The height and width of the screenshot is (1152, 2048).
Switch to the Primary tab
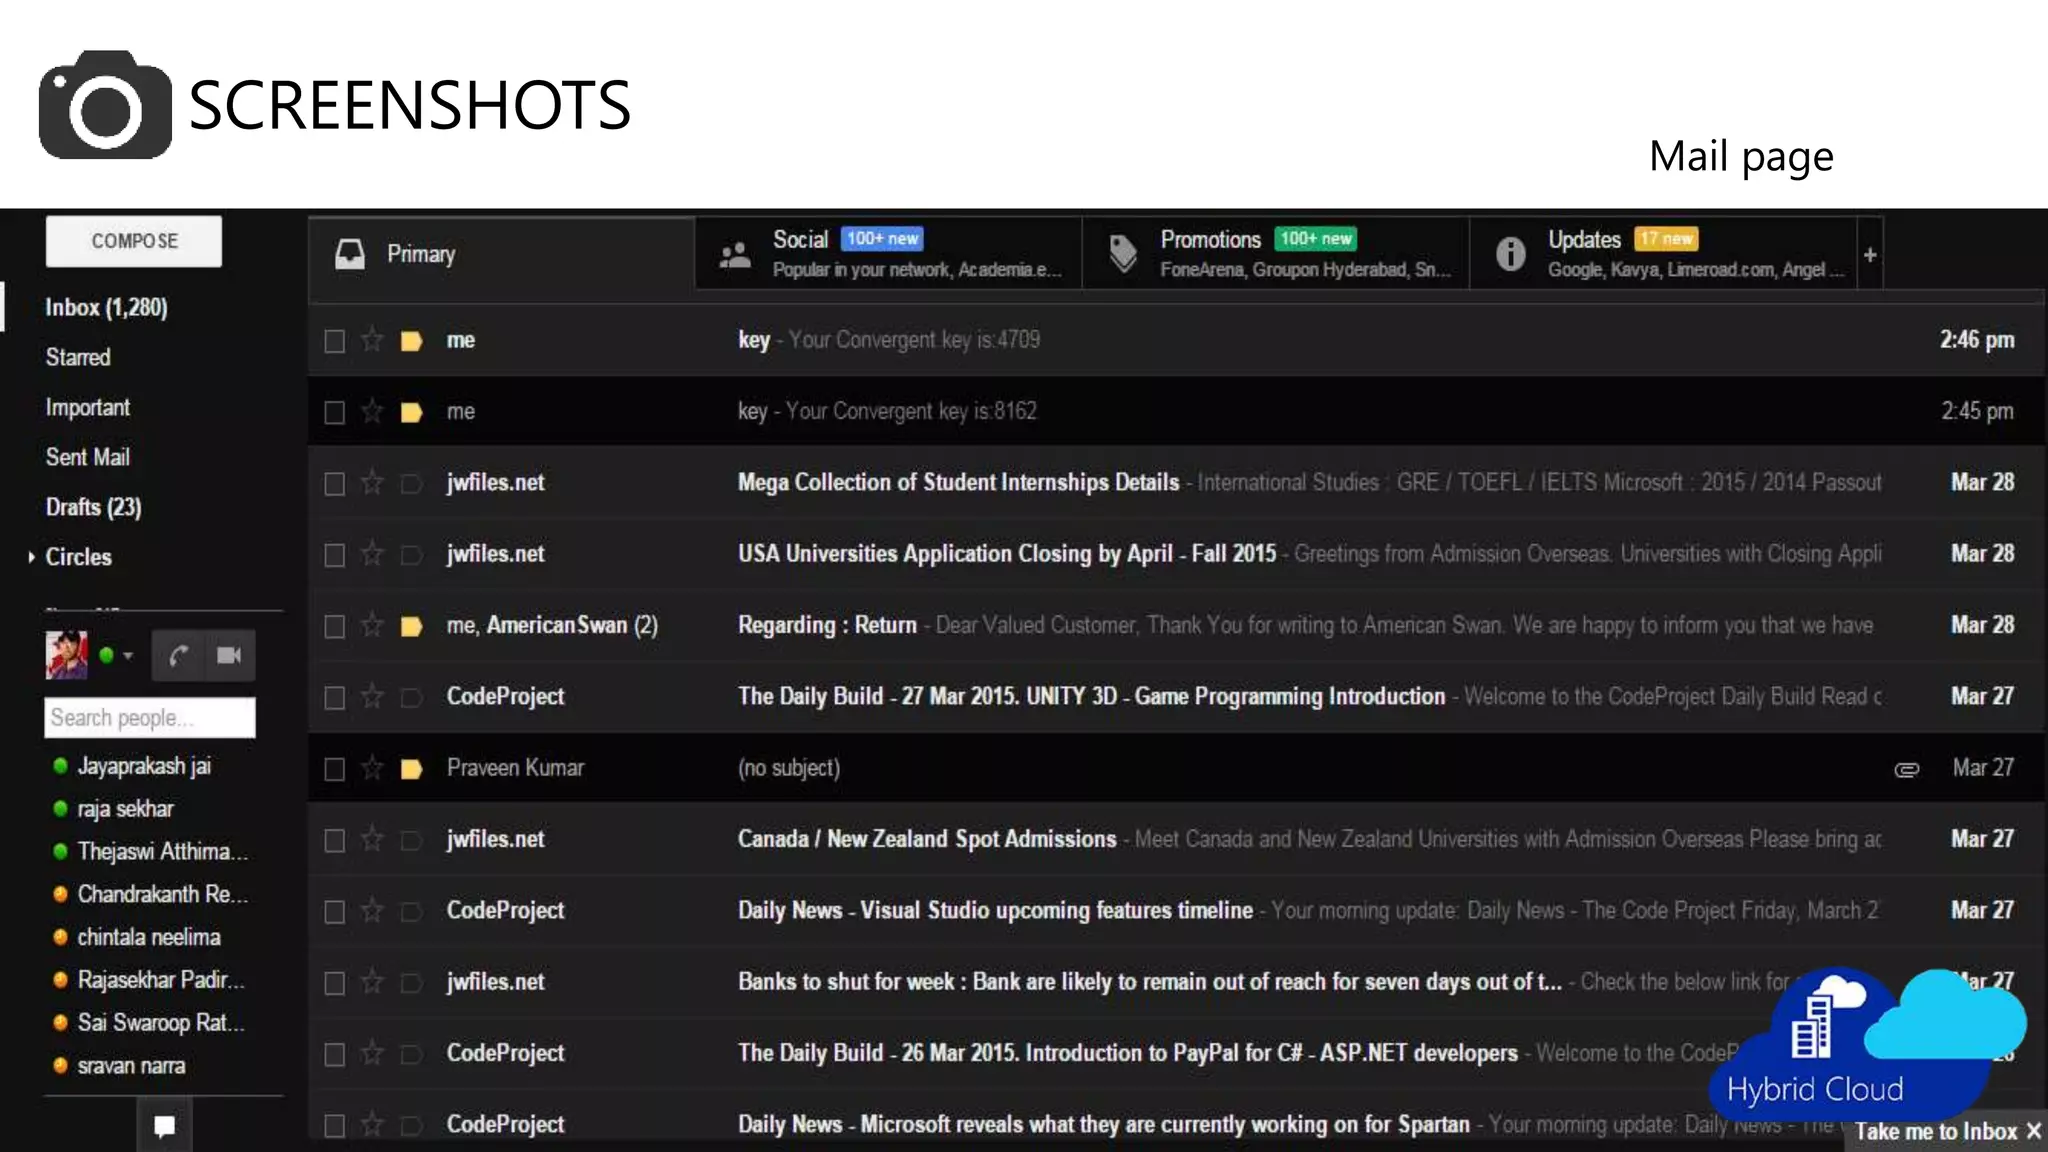(501, 254)
